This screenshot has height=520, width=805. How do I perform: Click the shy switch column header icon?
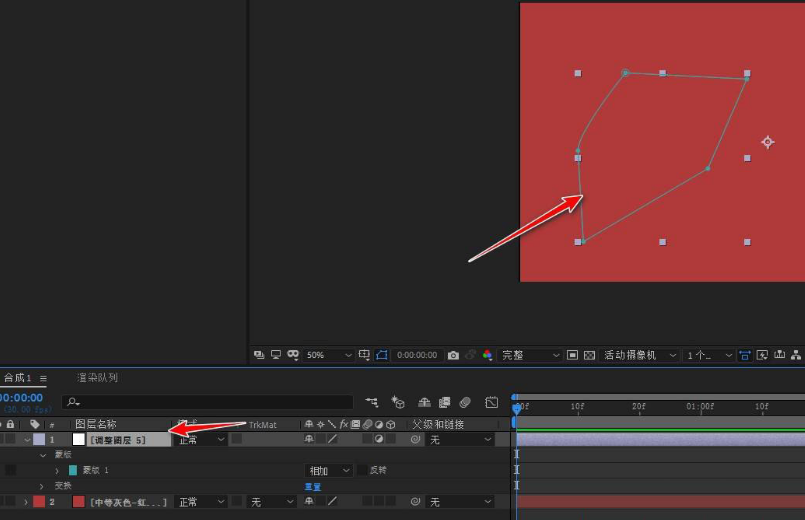click(309, 424)
